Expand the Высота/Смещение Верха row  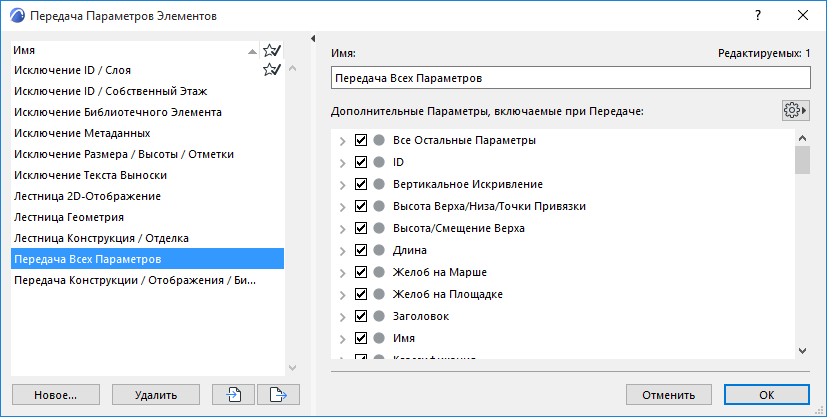tap(344, 228)
